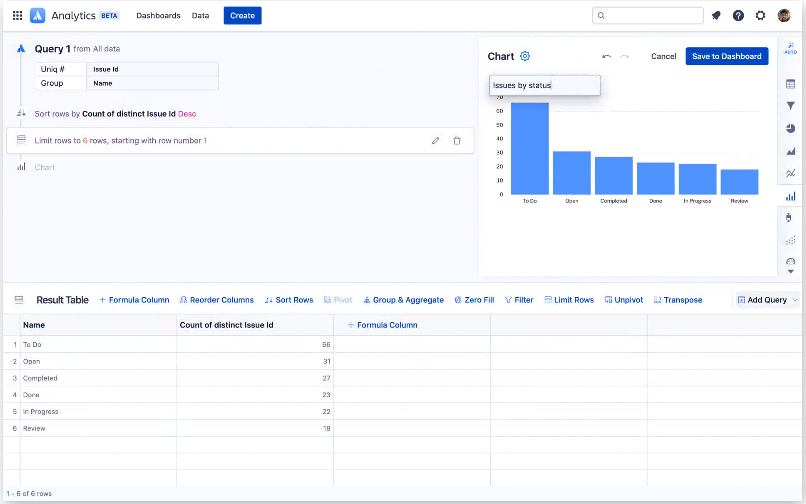Open the Data menu
The image size is (806, 504).
tap(200, 16)
